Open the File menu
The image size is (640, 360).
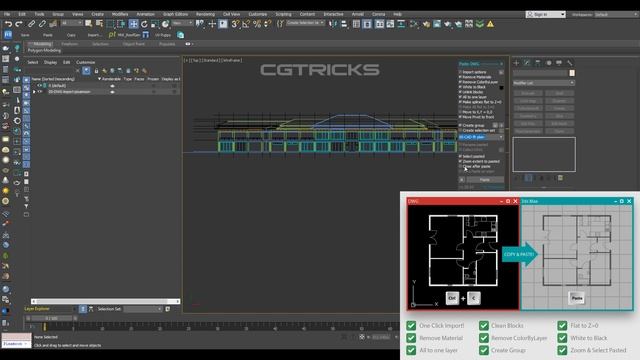pos(7,14)
